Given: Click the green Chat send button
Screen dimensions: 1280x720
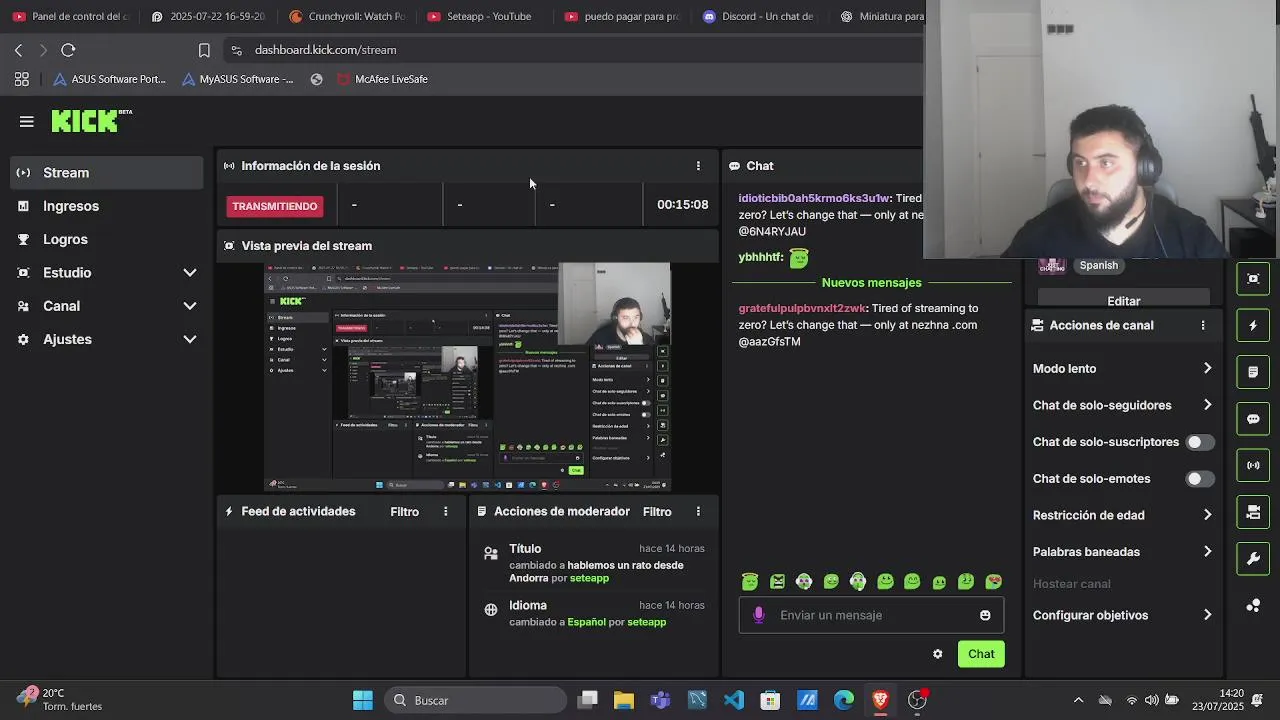Looking at the screenshot, I should pyautogui.click(x=981, y=654).
